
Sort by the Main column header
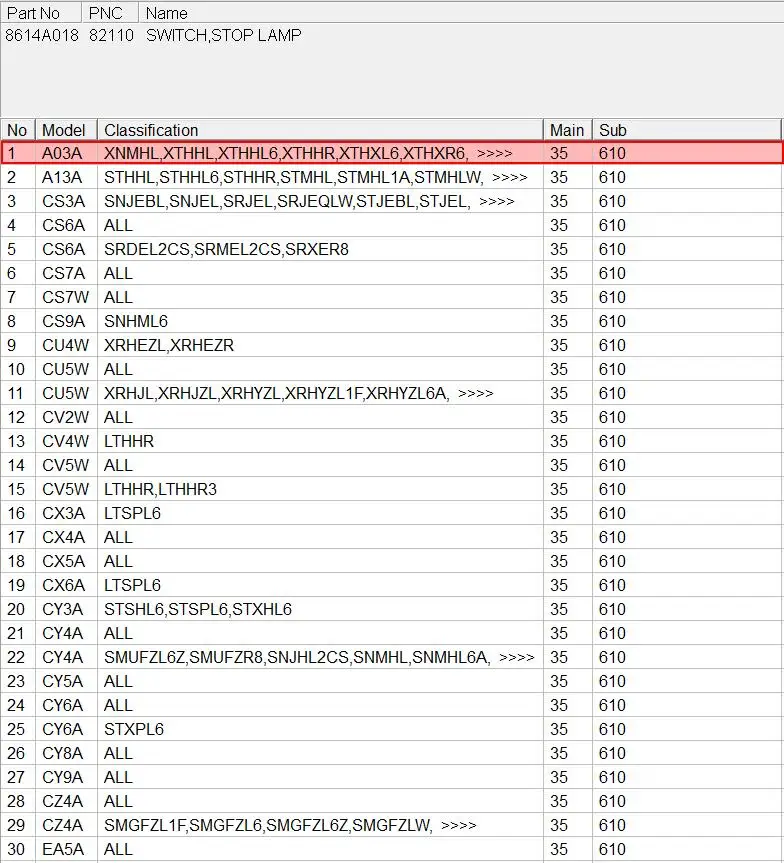568,130
